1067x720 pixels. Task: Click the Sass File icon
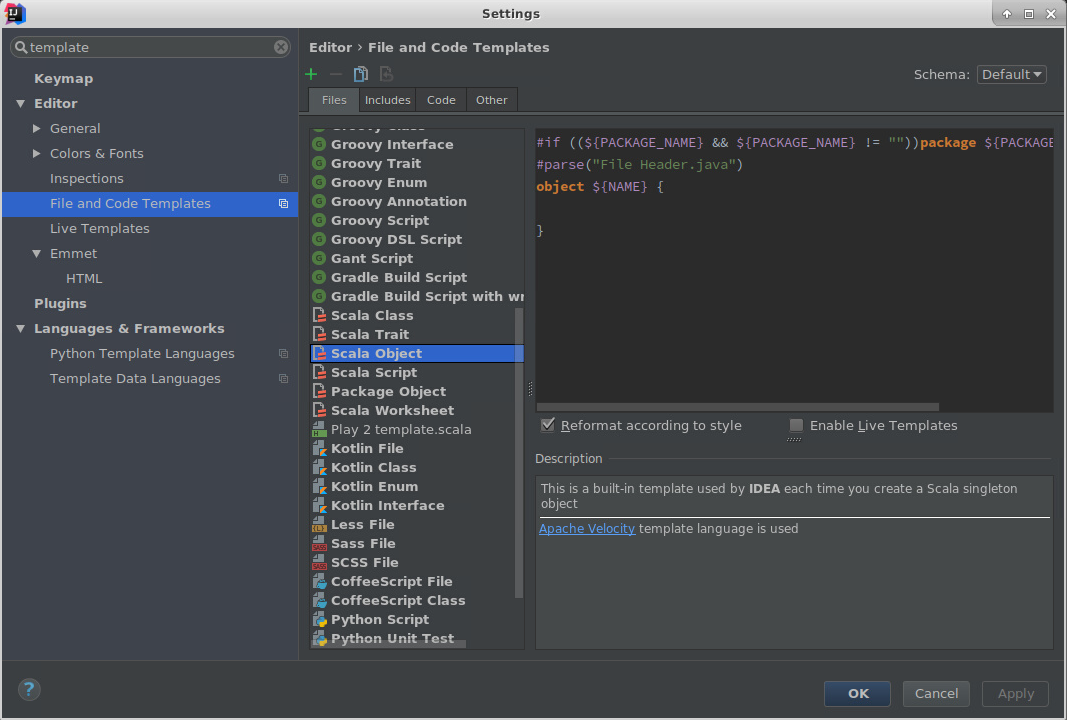click(319, 544)
